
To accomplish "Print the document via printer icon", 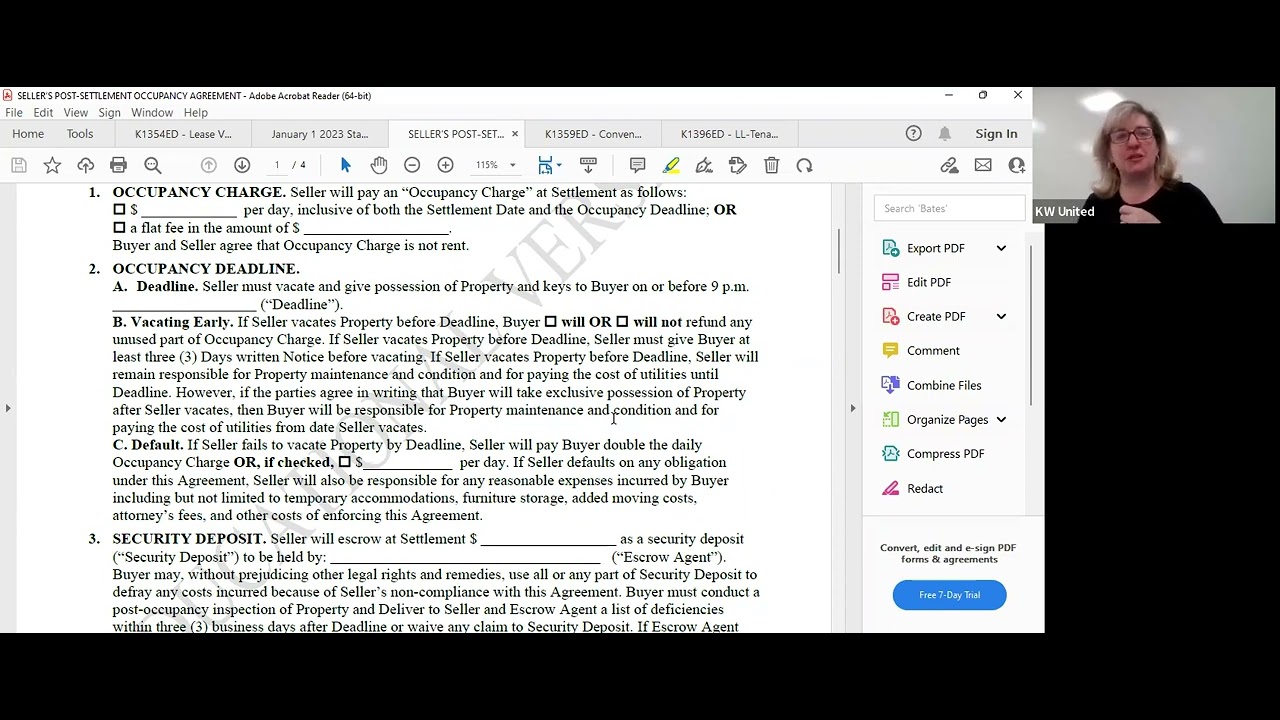I will [118, 165].
